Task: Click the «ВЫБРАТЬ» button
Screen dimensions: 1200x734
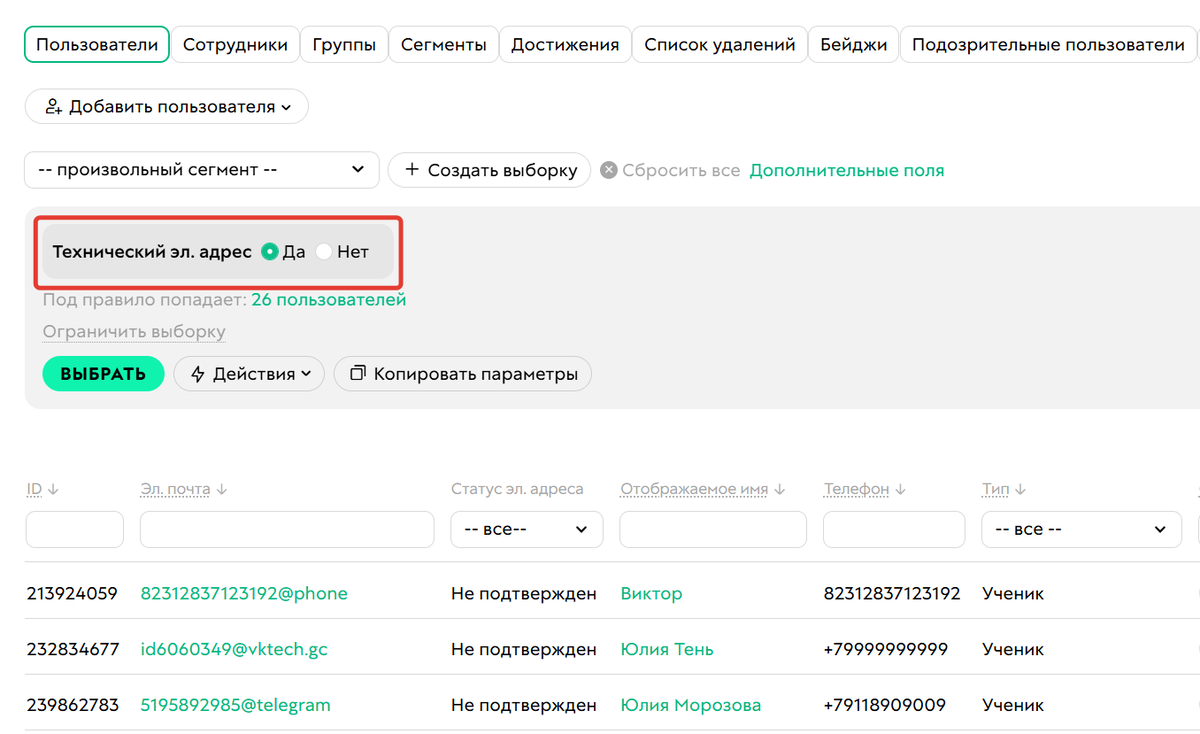Action: 103,373
